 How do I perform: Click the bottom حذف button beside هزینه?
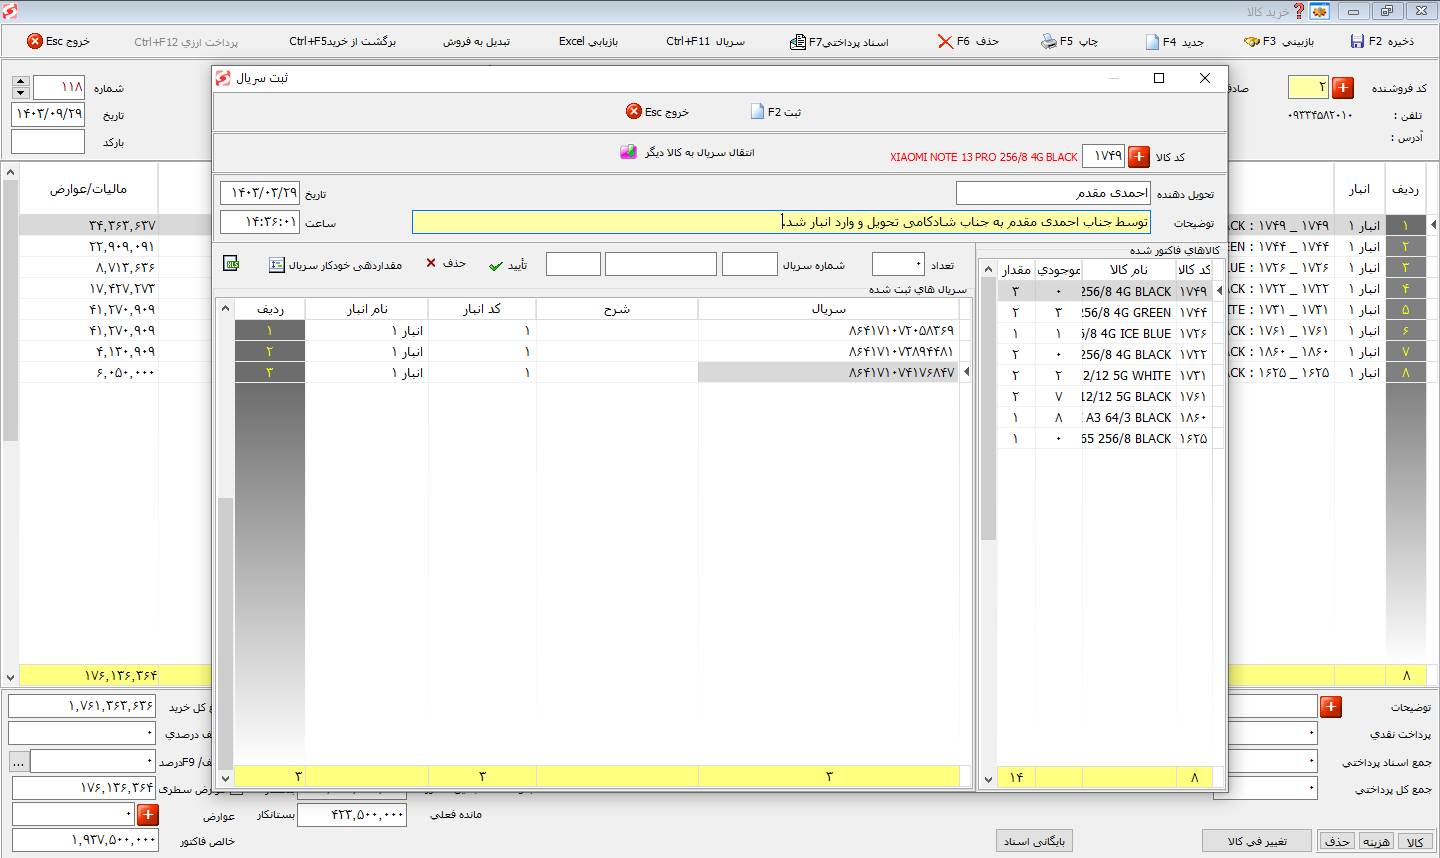pos(1337,841)
